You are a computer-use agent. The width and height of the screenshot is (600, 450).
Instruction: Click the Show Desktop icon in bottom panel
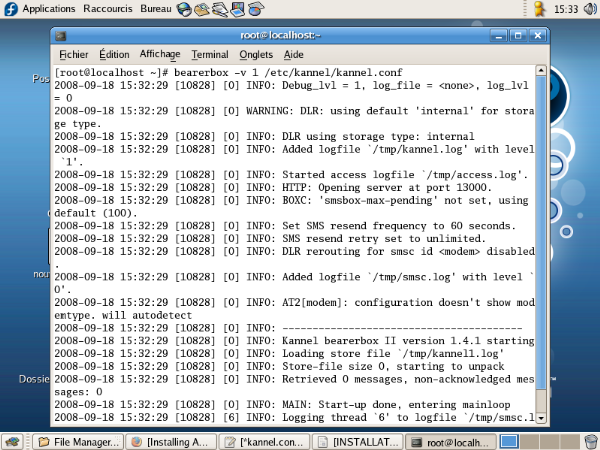pyautogui.click(x=12, y=442)
